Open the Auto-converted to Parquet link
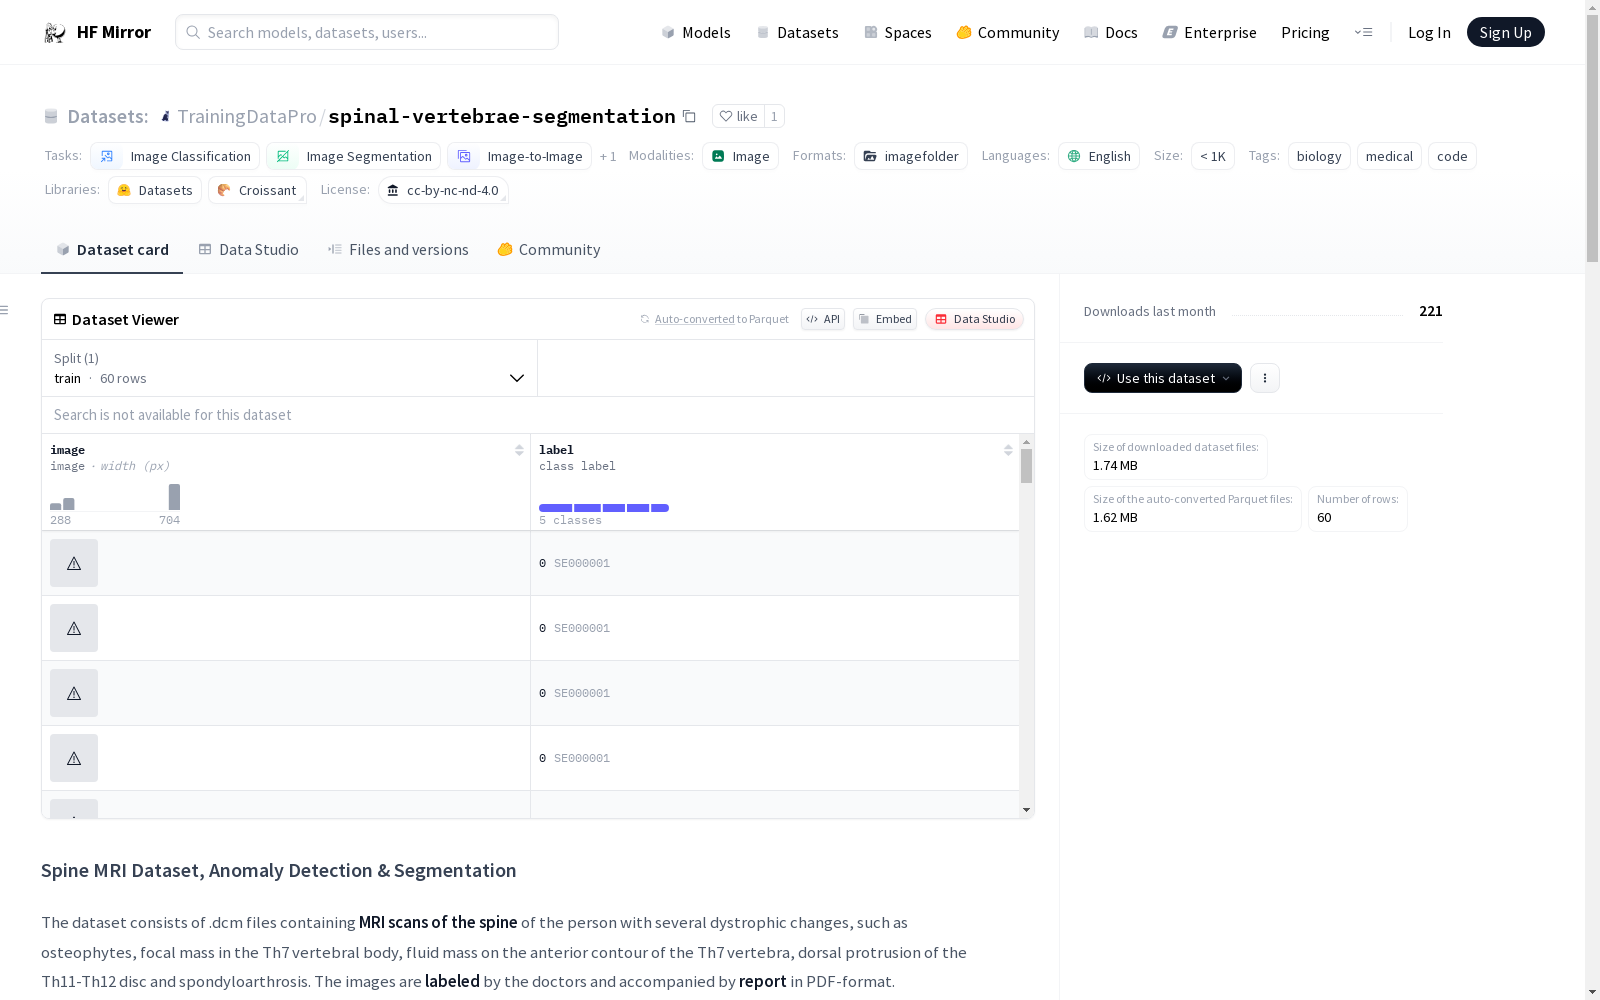This screenshot has width=1600, height=1000. point(714,319)
